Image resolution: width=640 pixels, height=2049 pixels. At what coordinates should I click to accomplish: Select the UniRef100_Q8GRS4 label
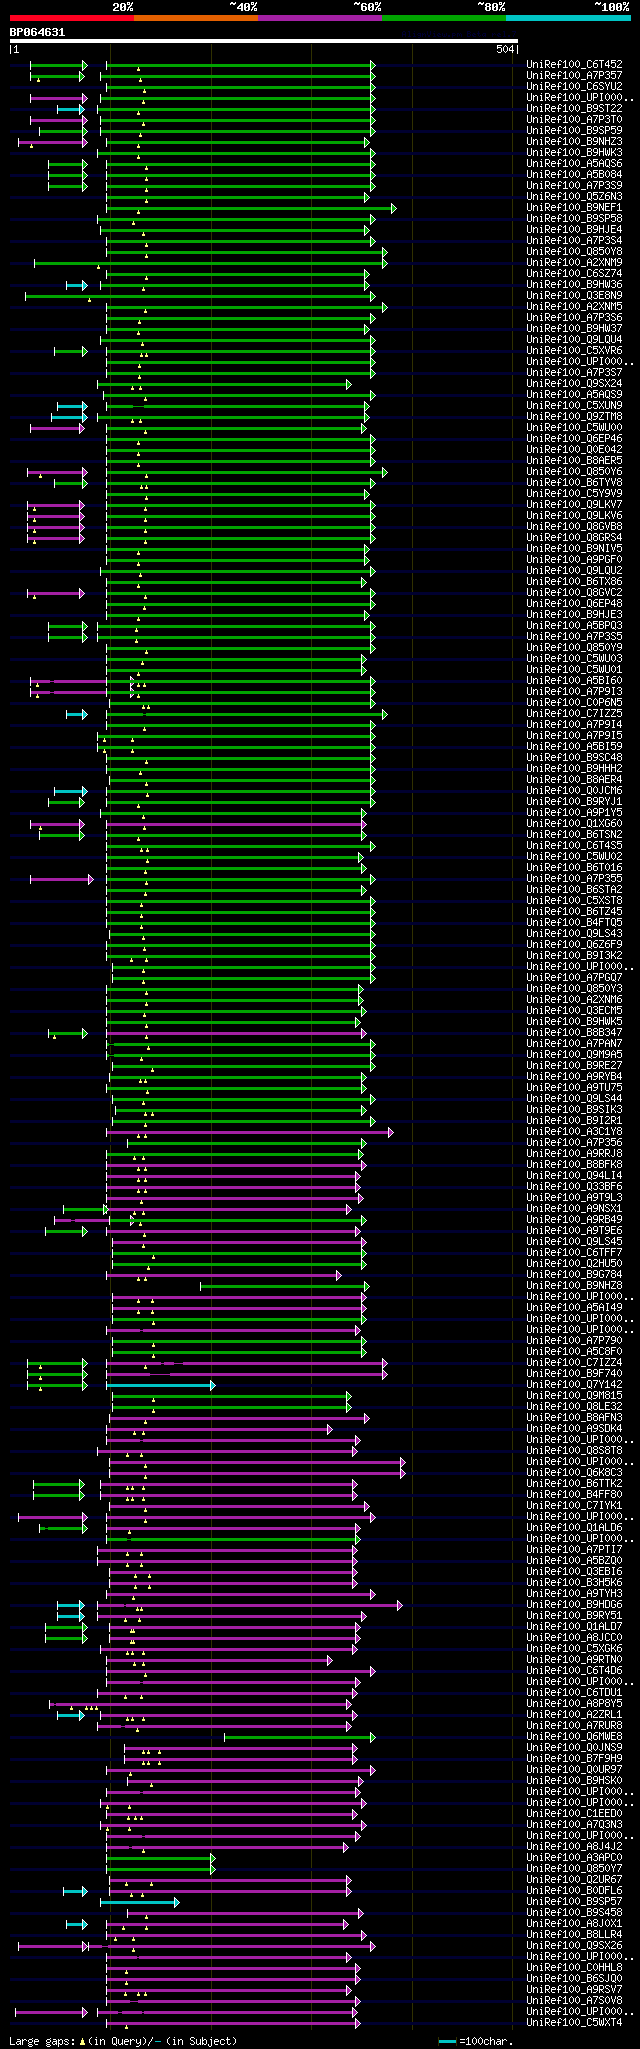pos(574,538)
